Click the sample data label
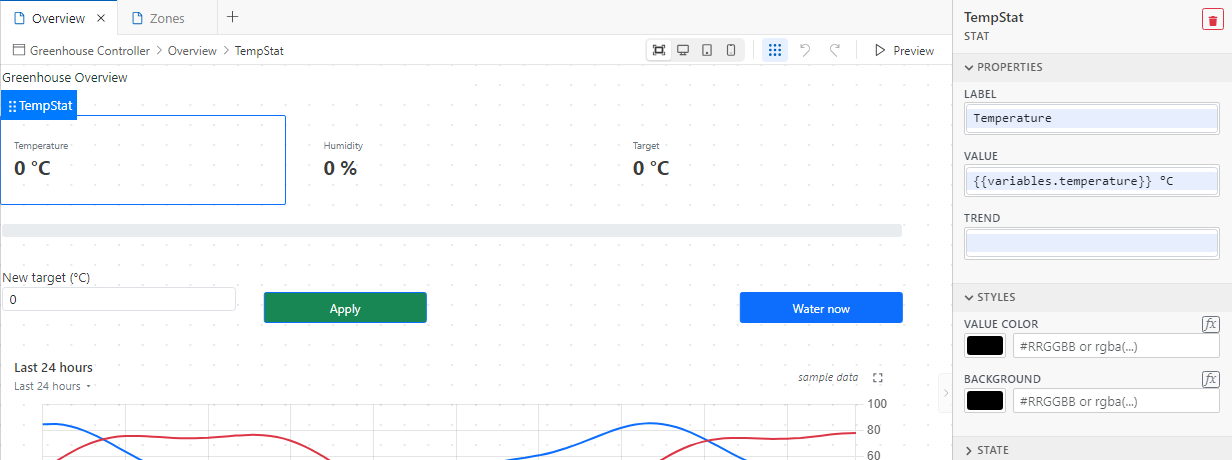 828,377
